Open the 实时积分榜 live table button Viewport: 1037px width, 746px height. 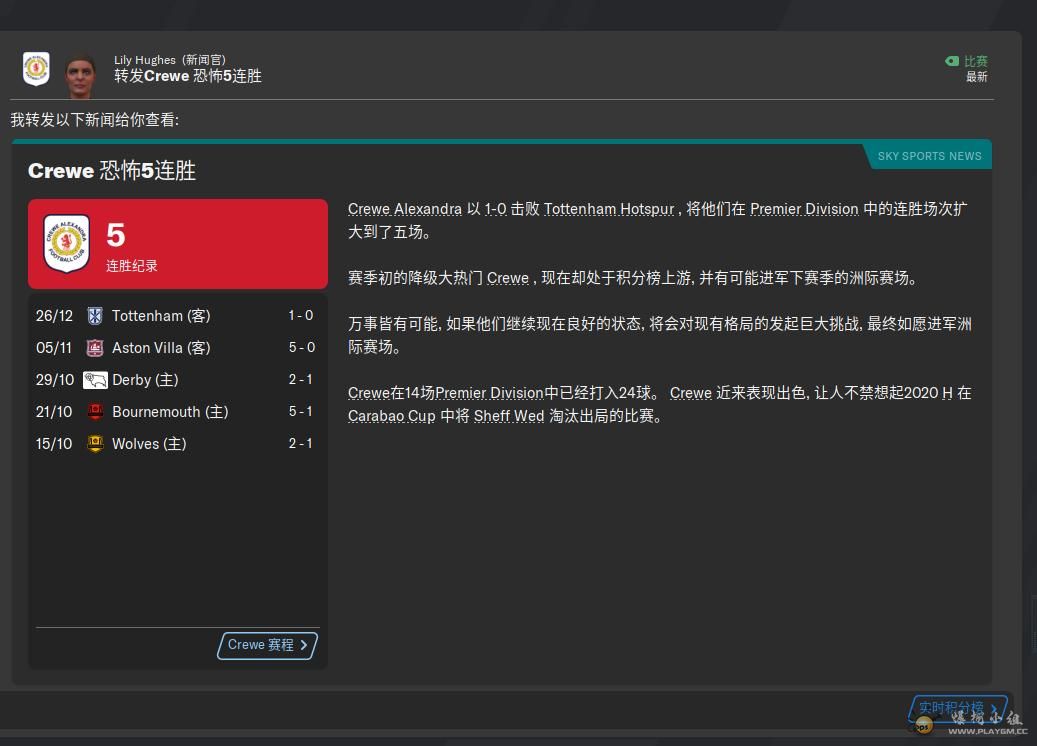958,708
